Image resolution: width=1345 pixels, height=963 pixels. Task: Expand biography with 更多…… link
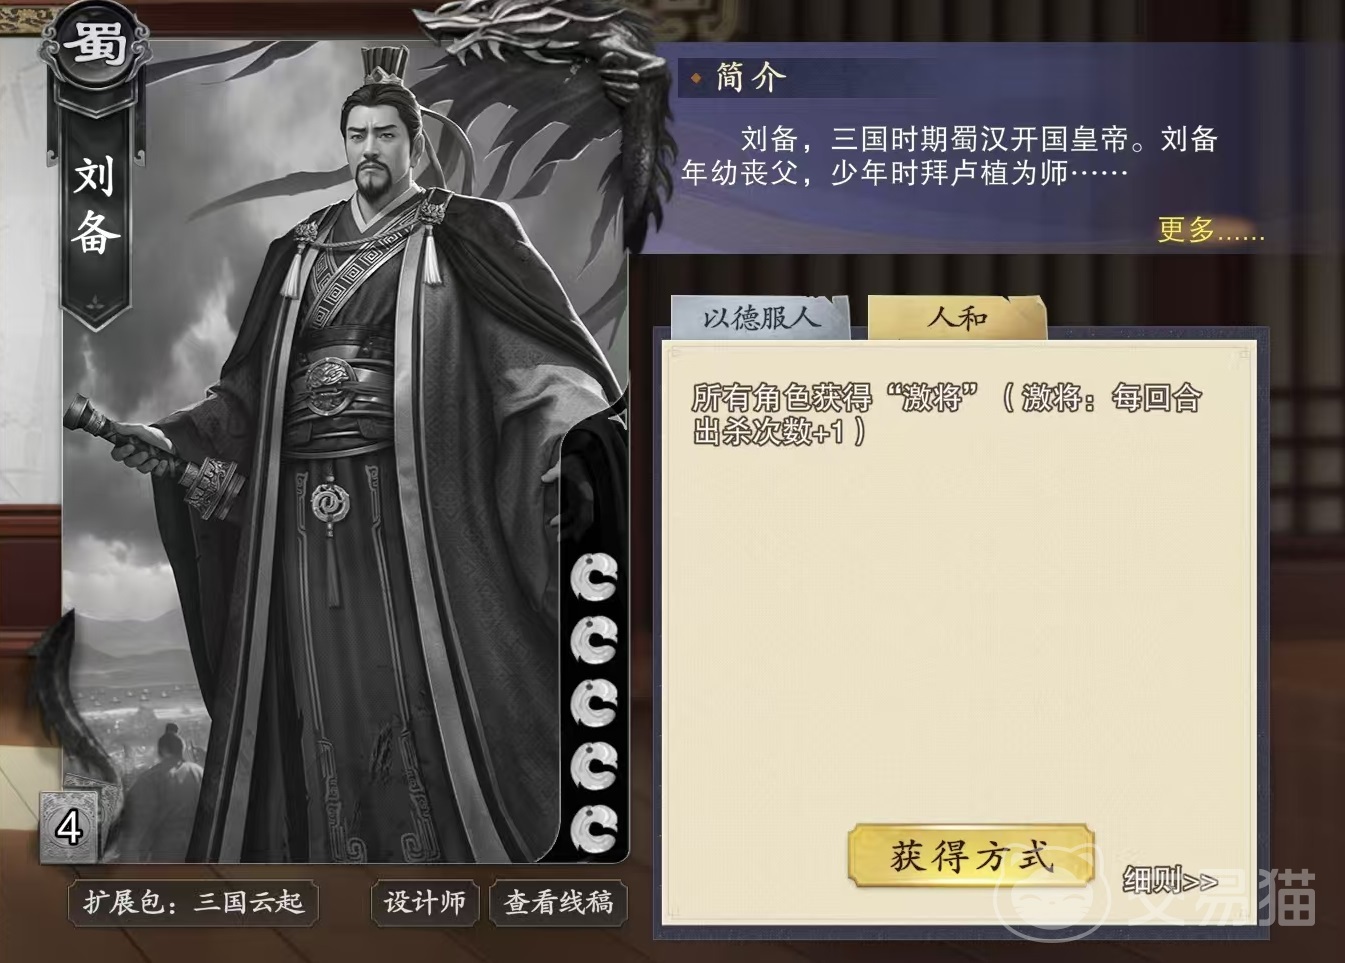[x=1211, y=230]
